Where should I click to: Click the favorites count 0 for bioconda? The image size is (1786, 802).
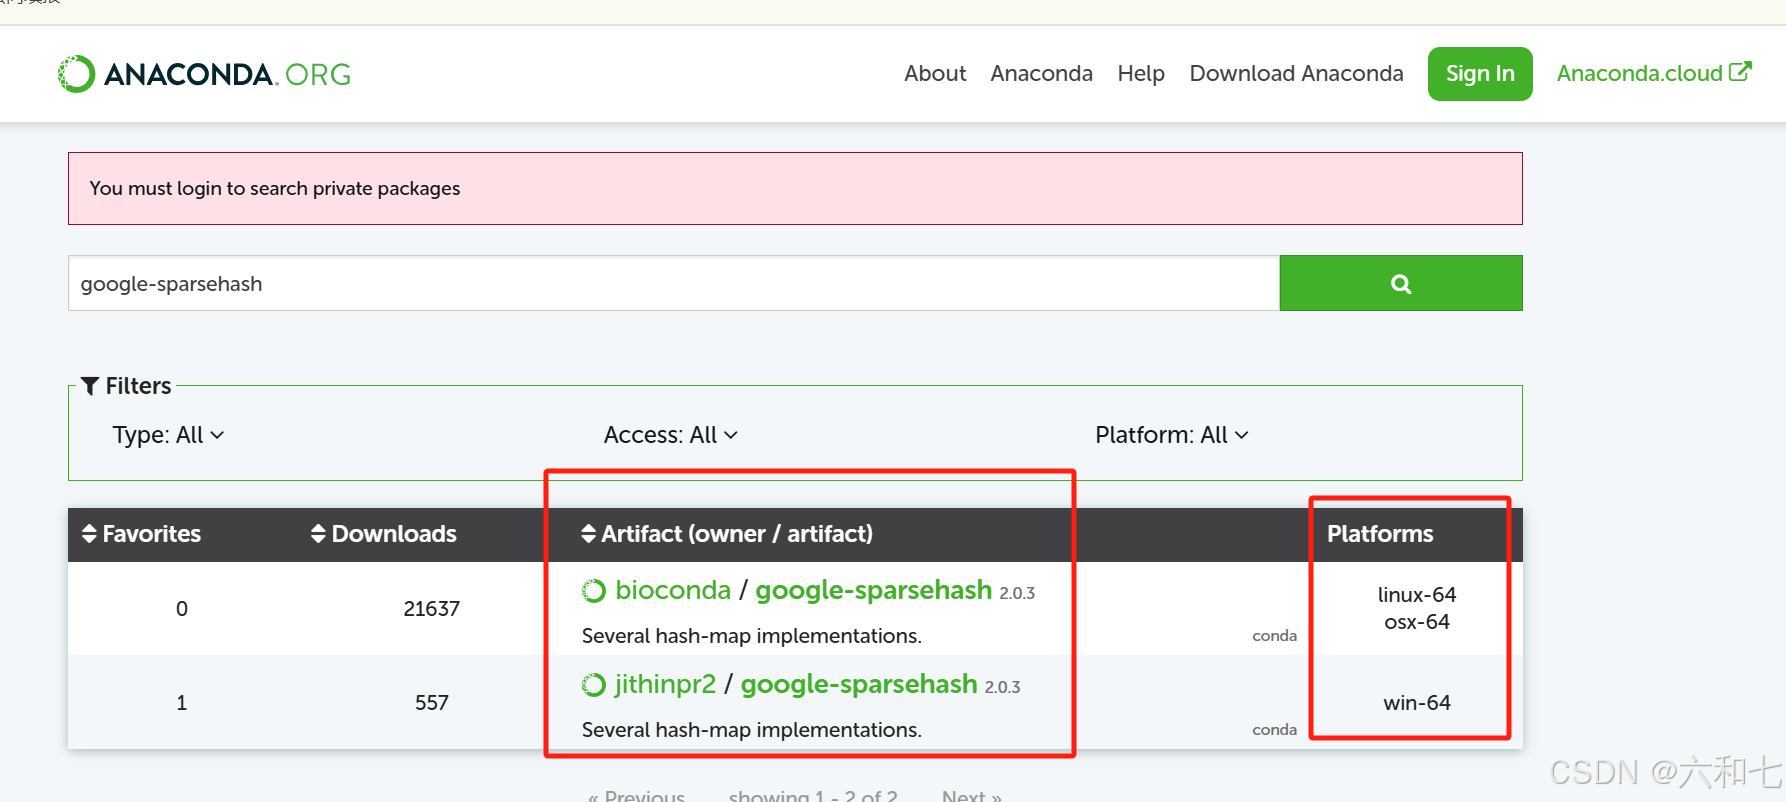(x=181, y=608)
